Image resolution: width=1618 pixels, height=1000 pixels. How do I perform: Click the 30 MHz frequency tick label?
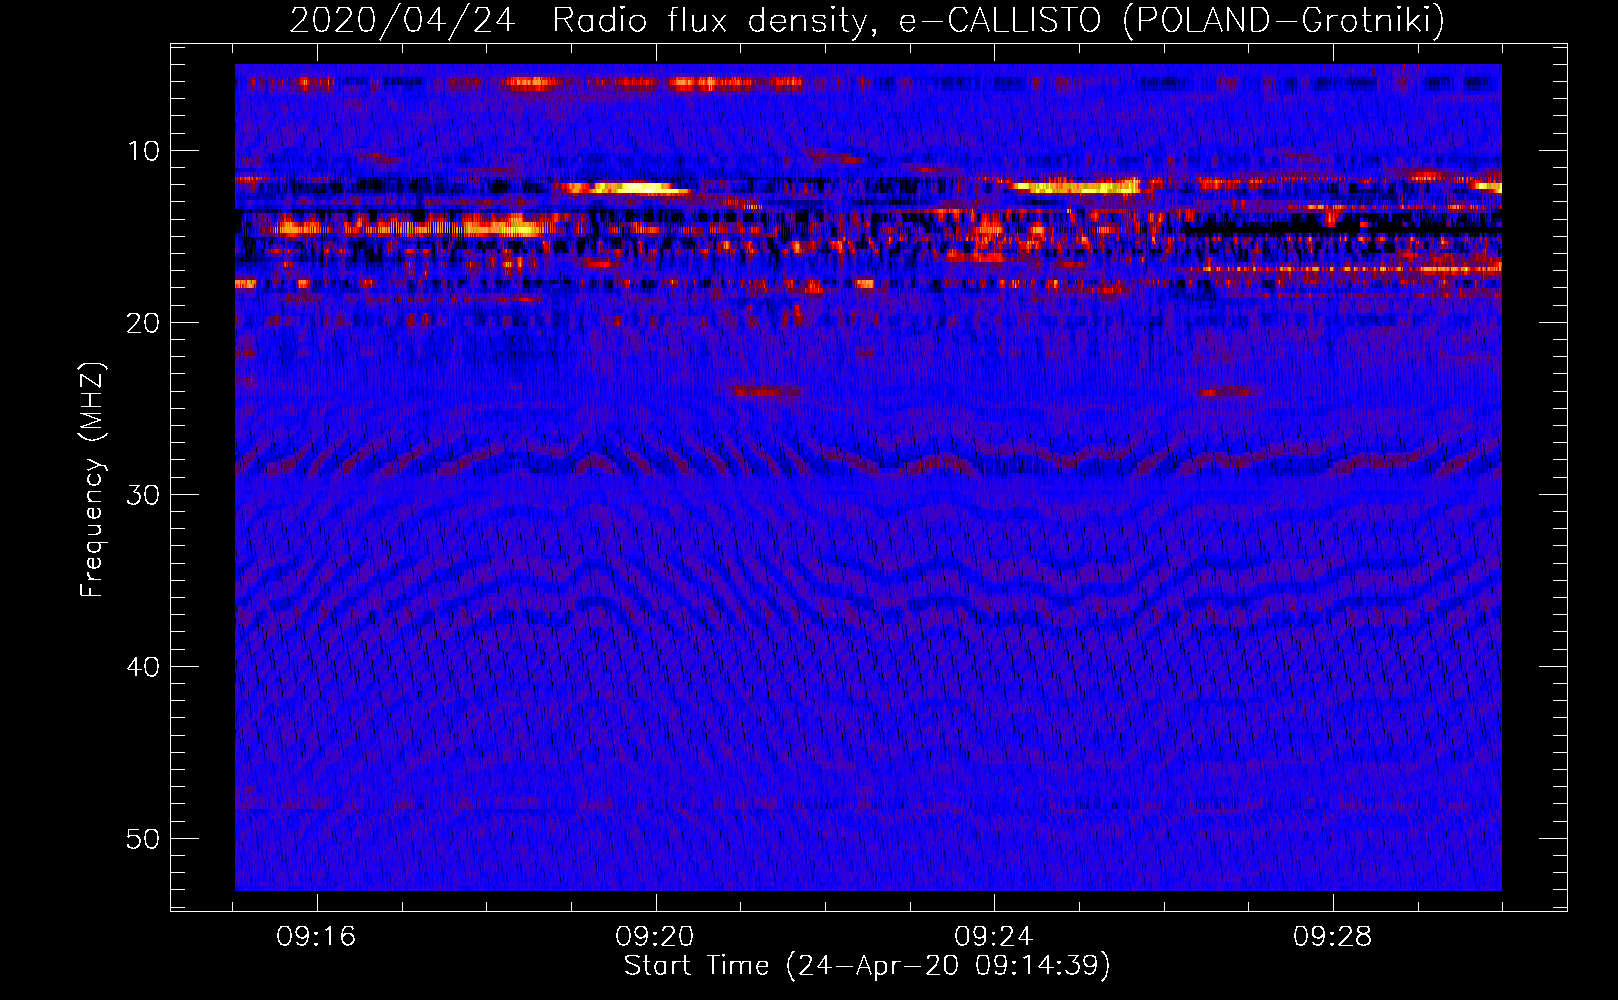point(144,495)
